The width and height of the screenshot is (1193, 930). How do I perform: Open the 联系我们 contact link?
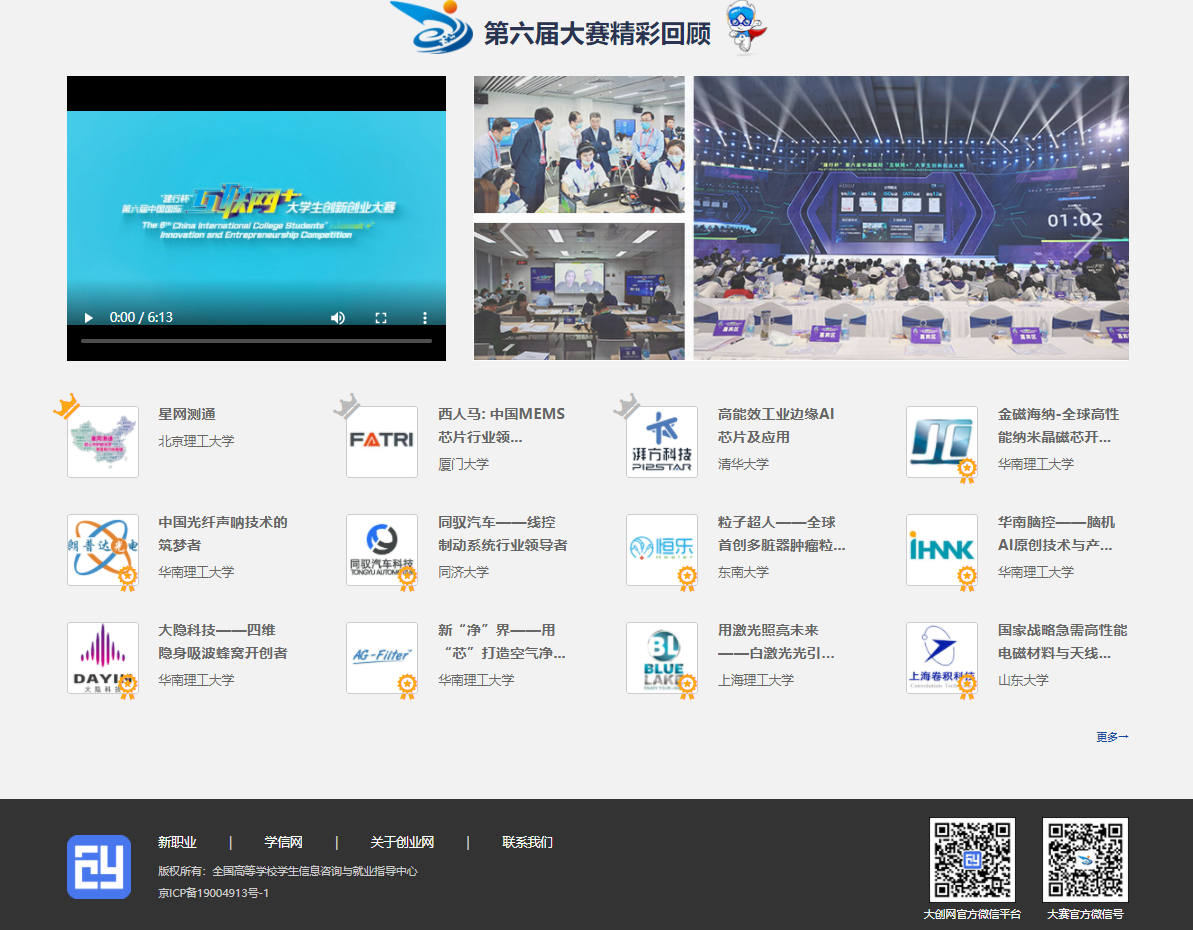[x=527, y=842]
